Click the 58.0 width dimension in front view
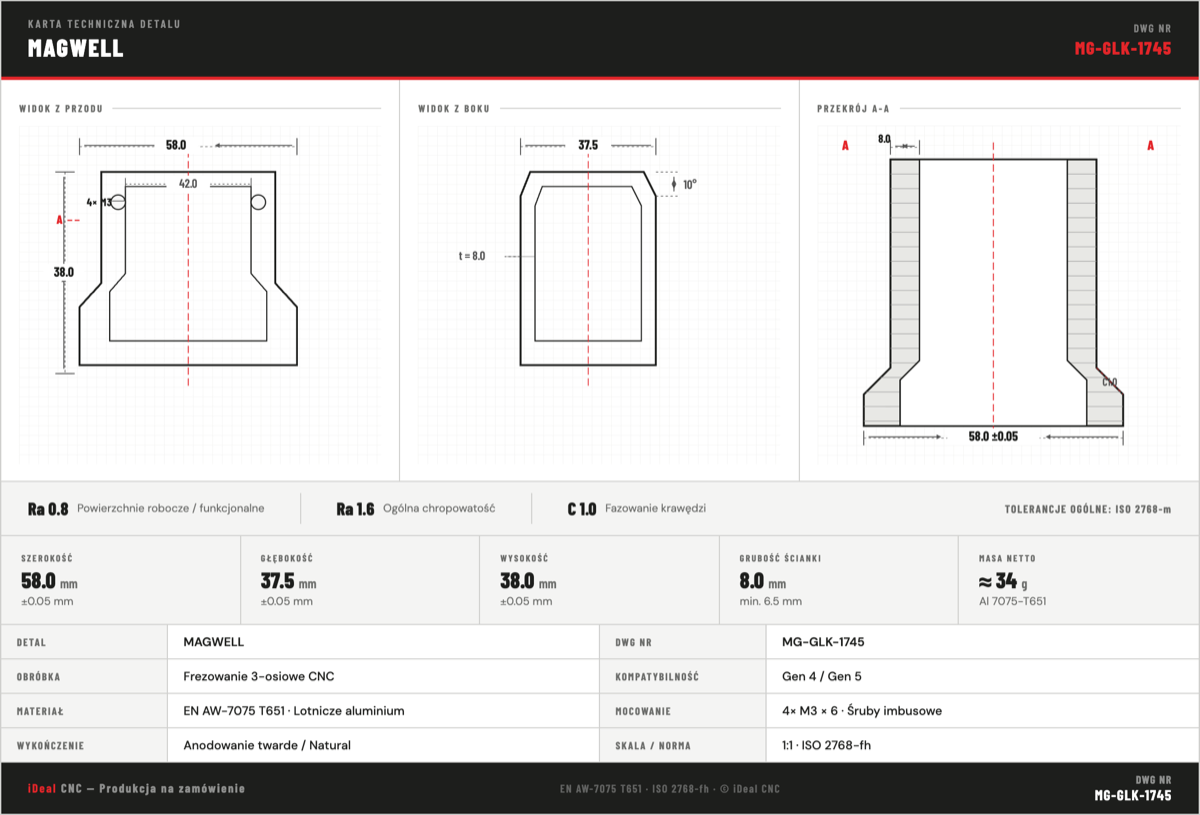The height and width of the screenshot is (815, 1200). [176, 145]
